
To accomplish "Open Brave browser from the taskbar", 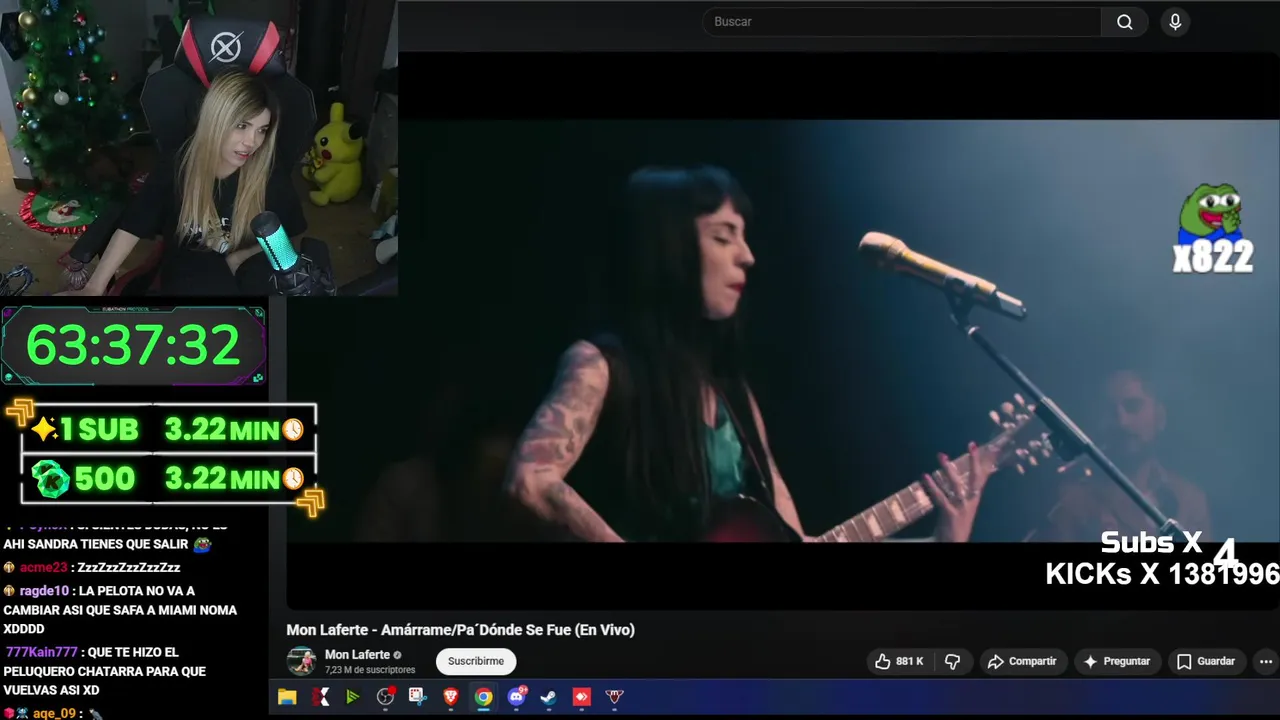I will point(451,697).
